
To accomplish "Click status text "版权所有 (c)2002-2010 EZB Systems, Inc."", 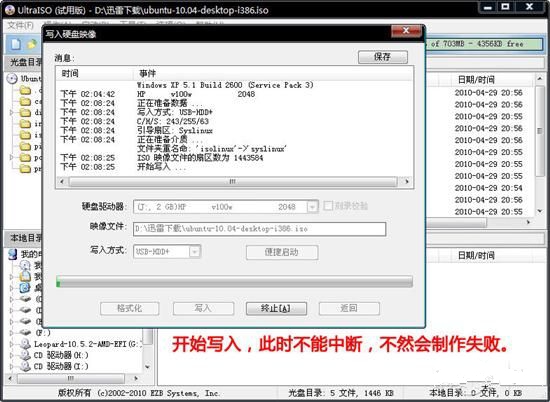I will 139,393.
